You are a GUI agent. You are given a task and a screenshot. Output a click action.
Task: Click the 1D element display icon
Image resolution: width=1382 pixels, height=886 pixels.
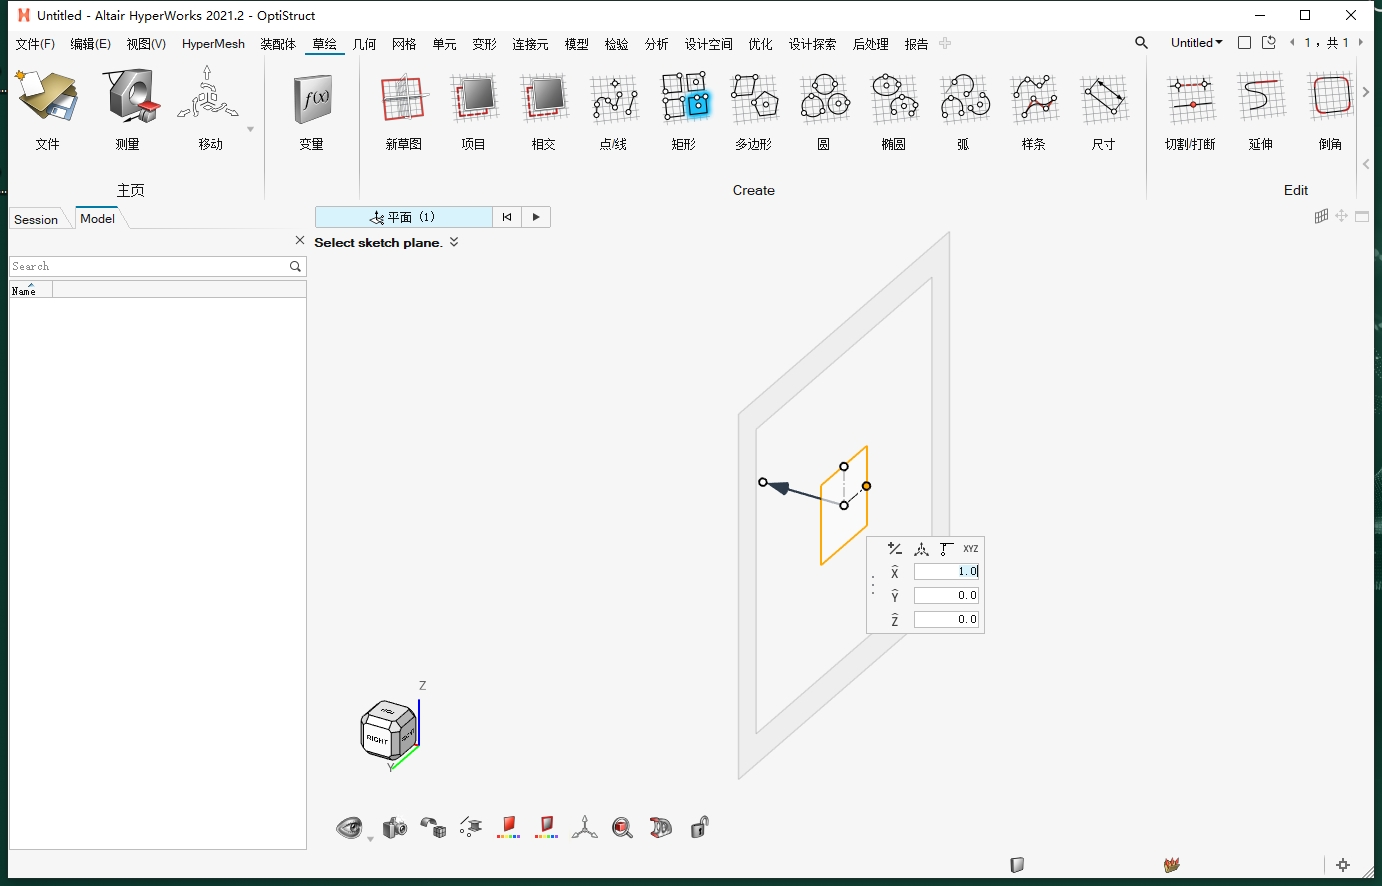point(471,826)
